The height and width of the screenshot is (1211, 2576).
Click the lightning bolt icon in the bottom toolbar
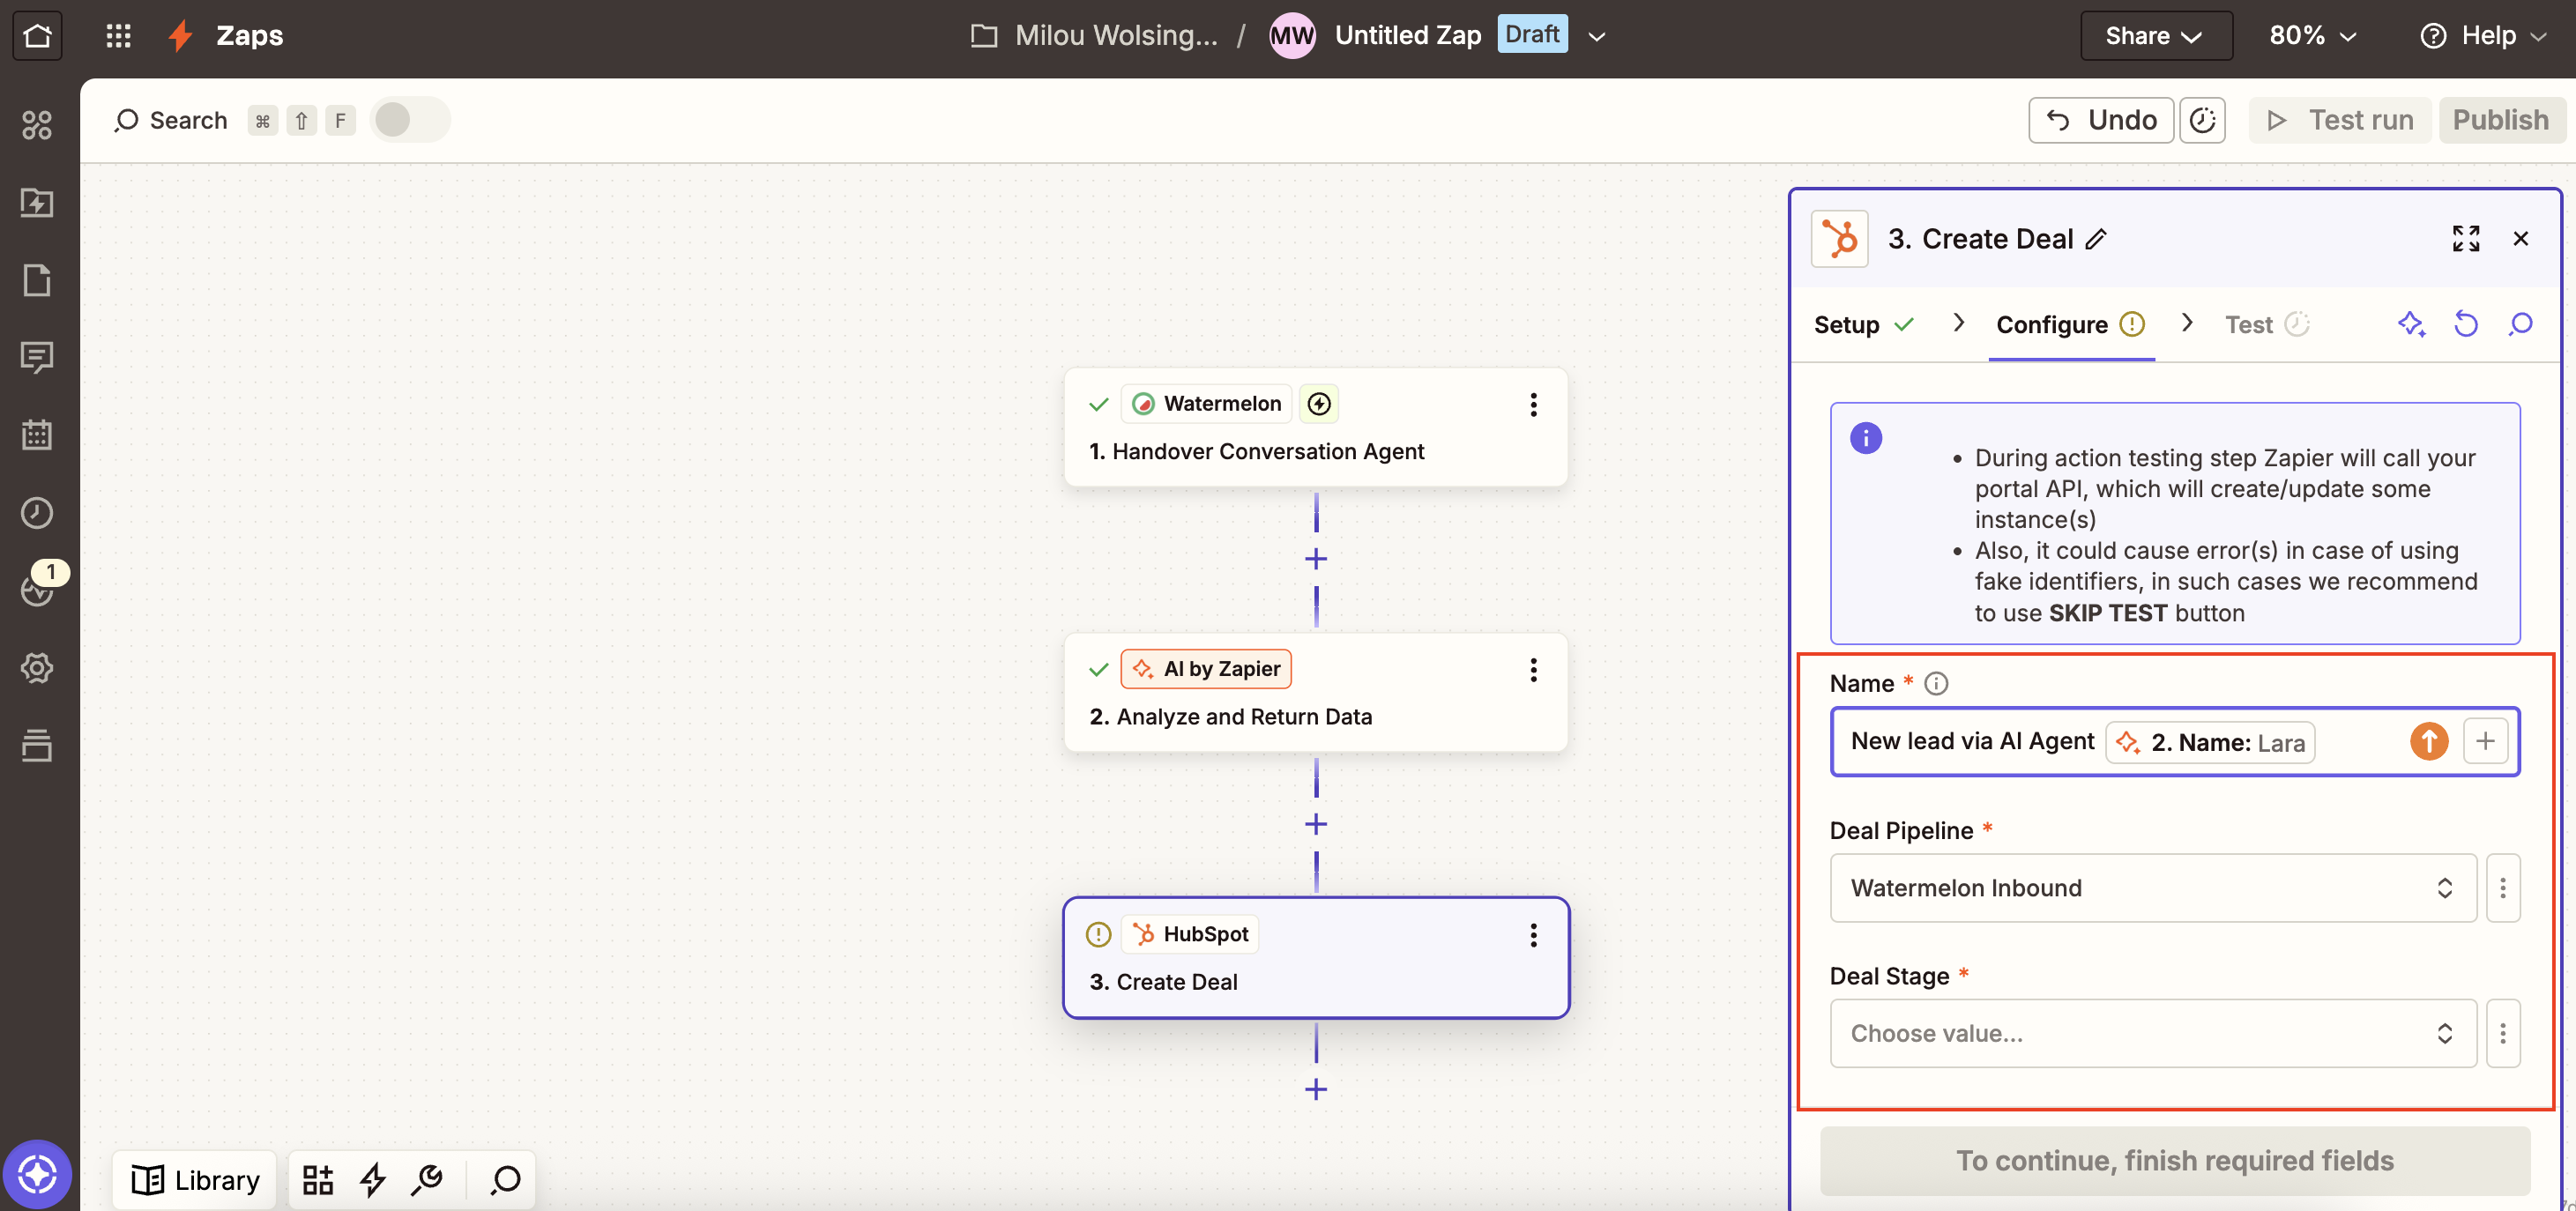tap(373, 1180)
